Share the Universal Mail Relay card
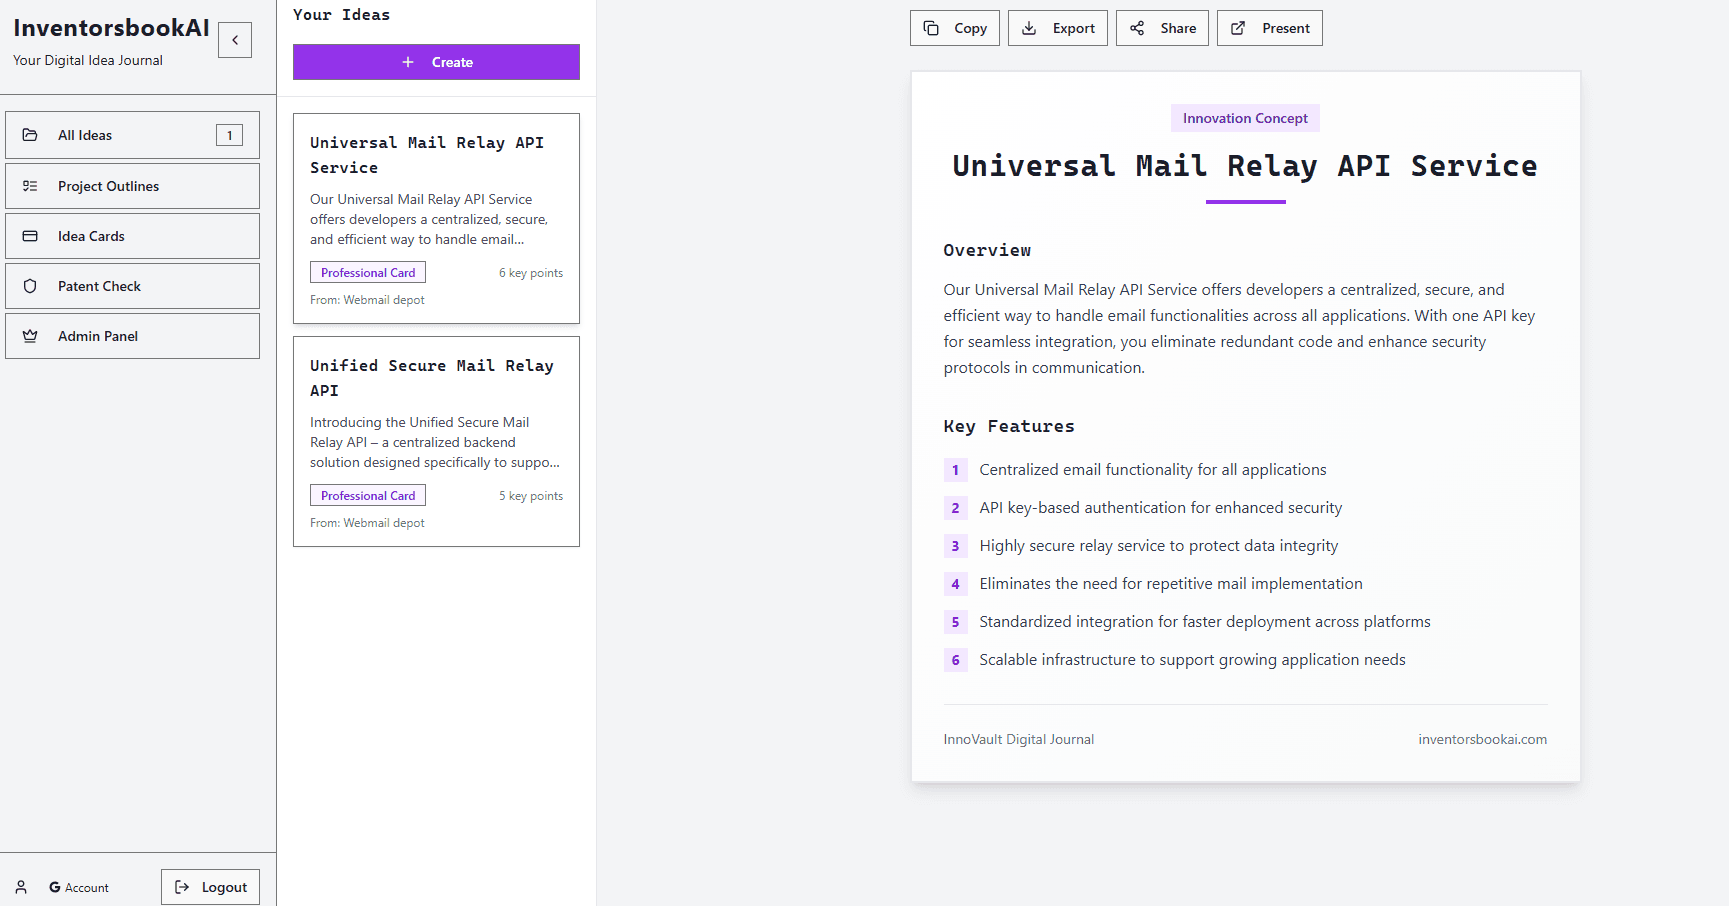This screenshot has height=906, width=1729. pyautogui.click(x=1162, y=28)
